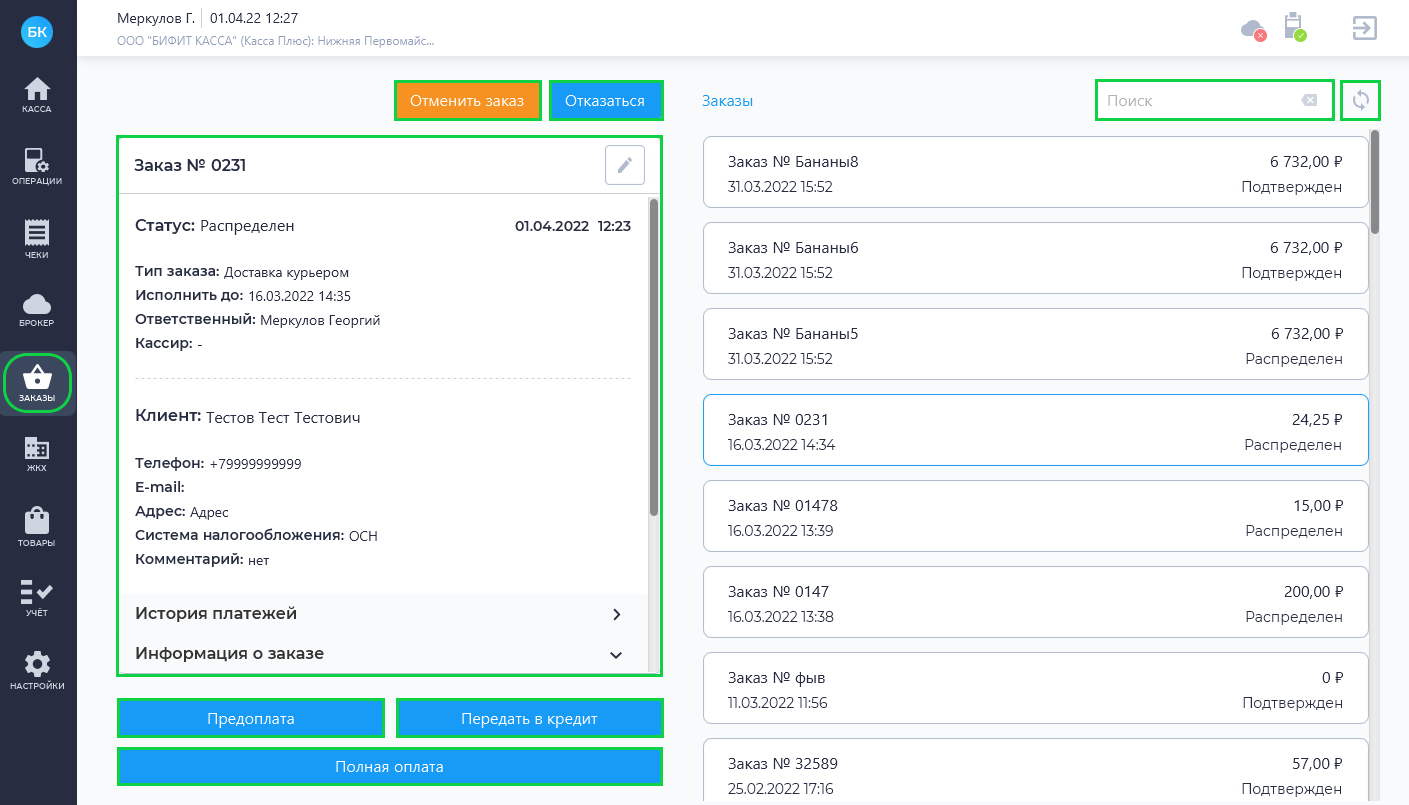The image size is (1409, 805).
Task: Collapse Информация о заказе section
Action: (x=379, y=654)
